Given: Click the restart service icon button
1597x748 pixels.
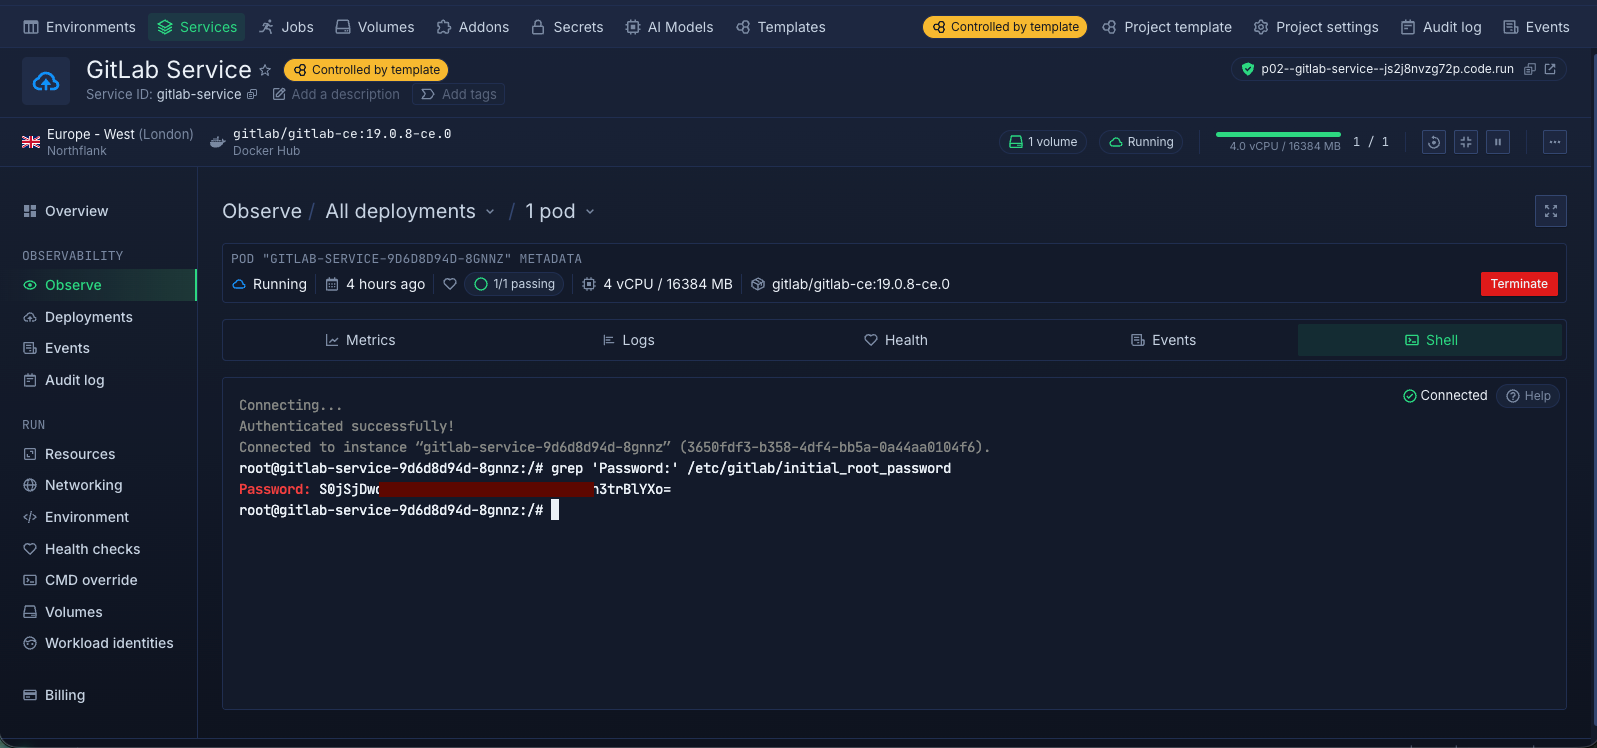Looking at the screenshot, I should (x=1434, y=142).
